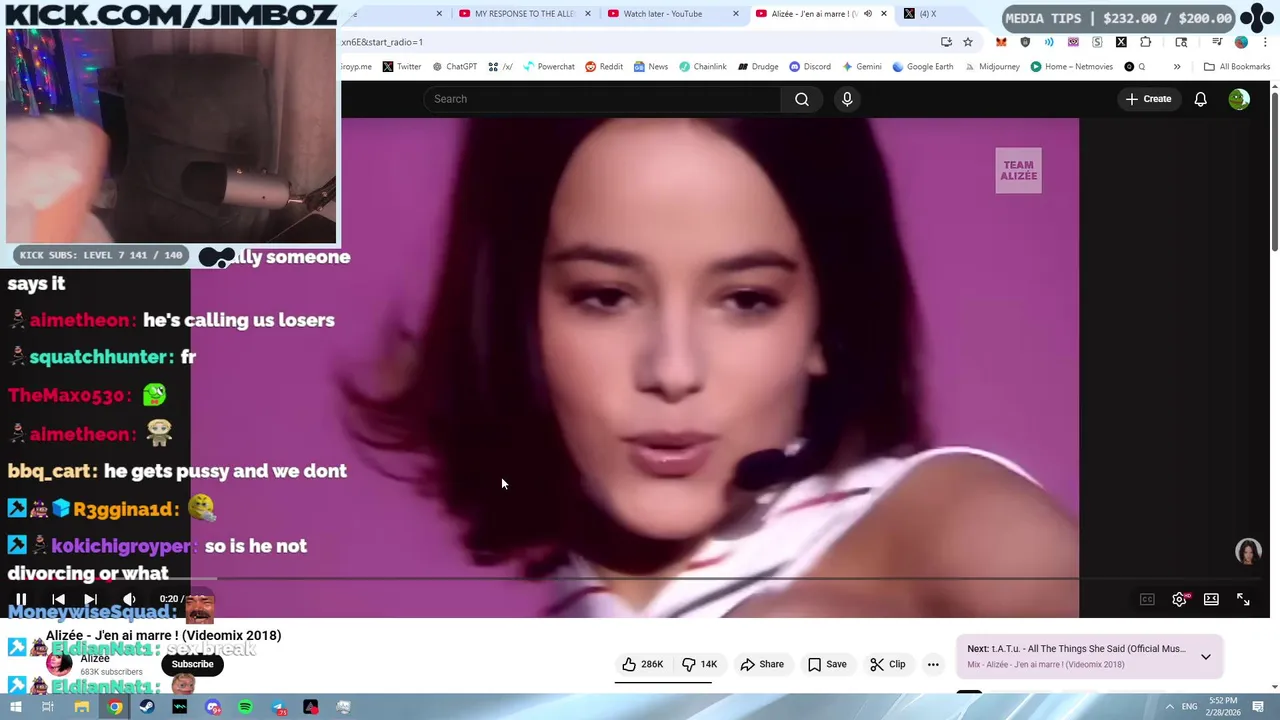Open the Chrome extensions puzzle menu
The width and height of the screenshot is (1280, 720).
(1146, 42)
